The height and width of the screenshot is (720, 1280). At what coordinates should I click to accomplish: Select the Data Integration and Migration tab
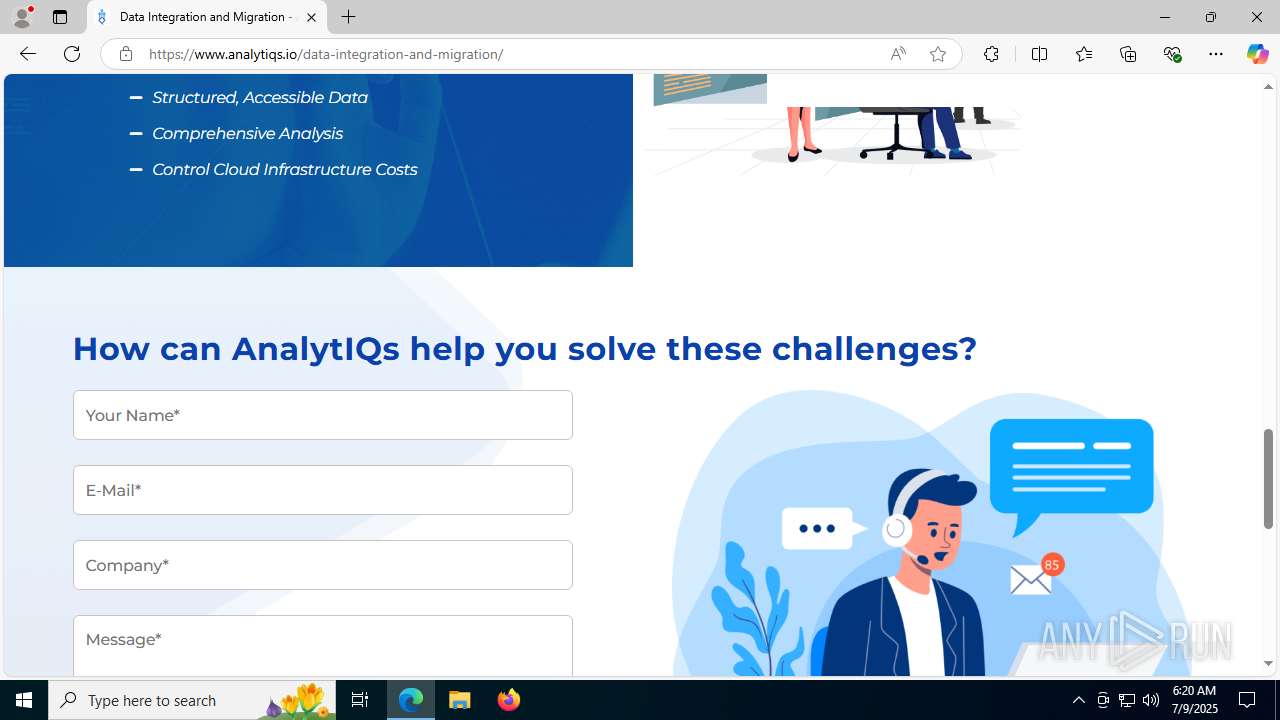pos(207,17)
